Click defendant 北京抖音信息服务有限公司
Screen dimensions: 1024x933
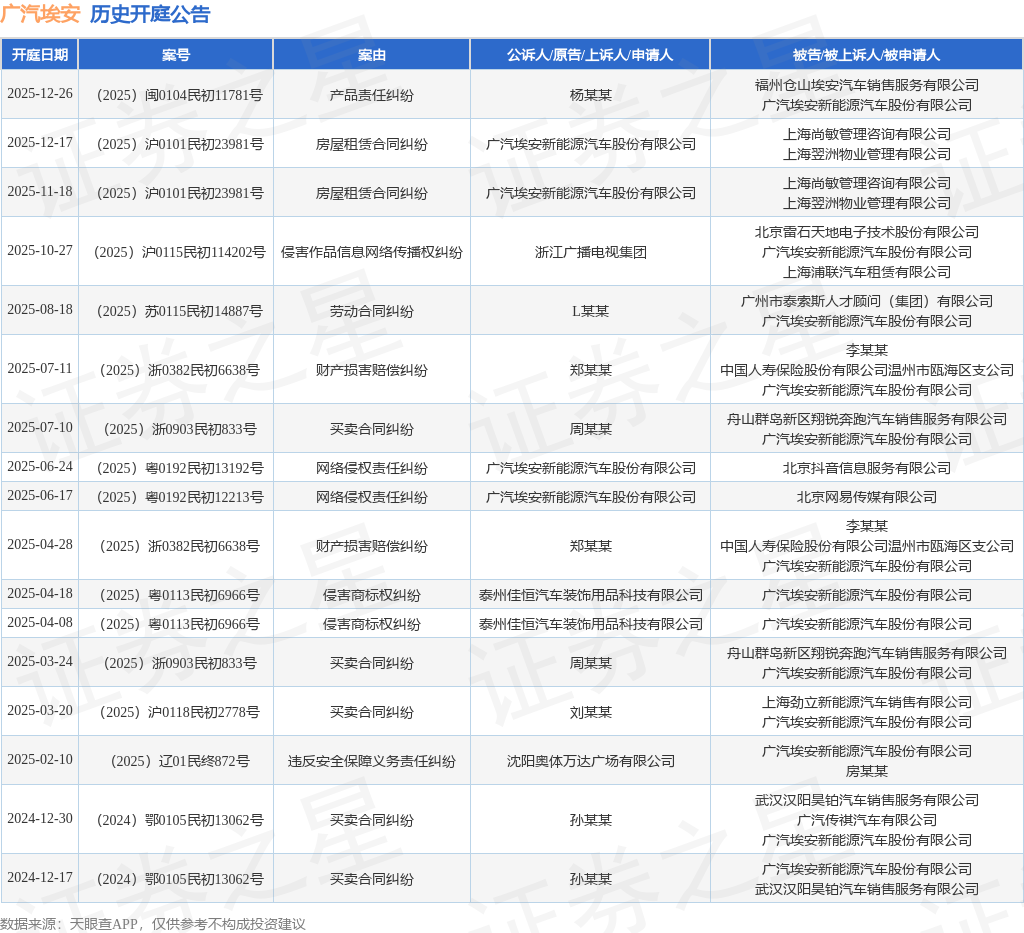867,468
